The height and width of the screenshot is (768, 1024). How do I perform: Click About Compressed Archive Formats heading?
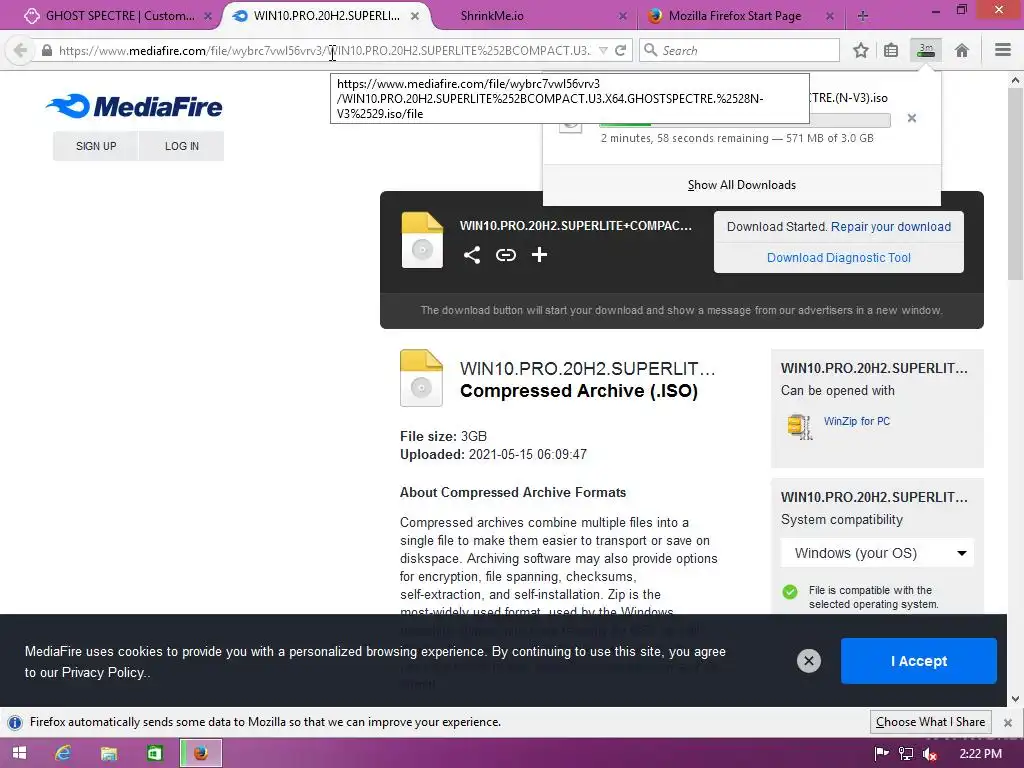coord(513,492)
